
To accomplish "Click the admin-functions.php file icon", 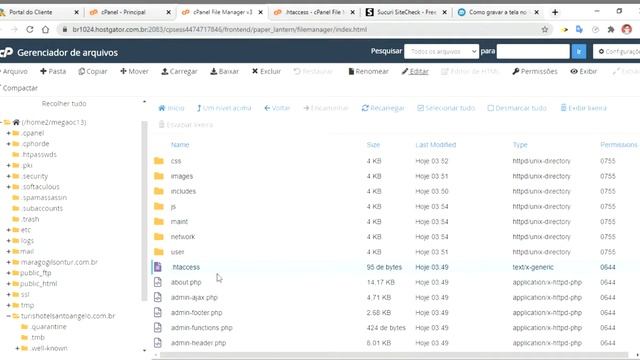I will pos(158,327).
